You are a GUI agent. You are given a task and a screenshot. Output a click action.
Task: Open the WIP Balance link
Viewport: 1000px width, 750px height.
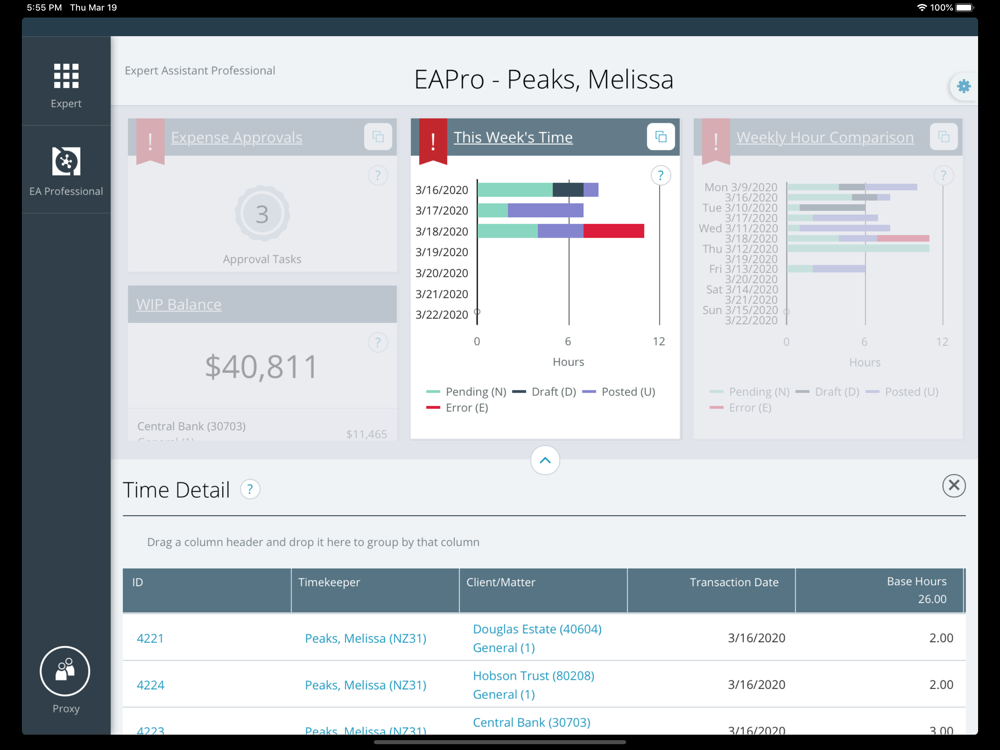[x=179, y=305]
